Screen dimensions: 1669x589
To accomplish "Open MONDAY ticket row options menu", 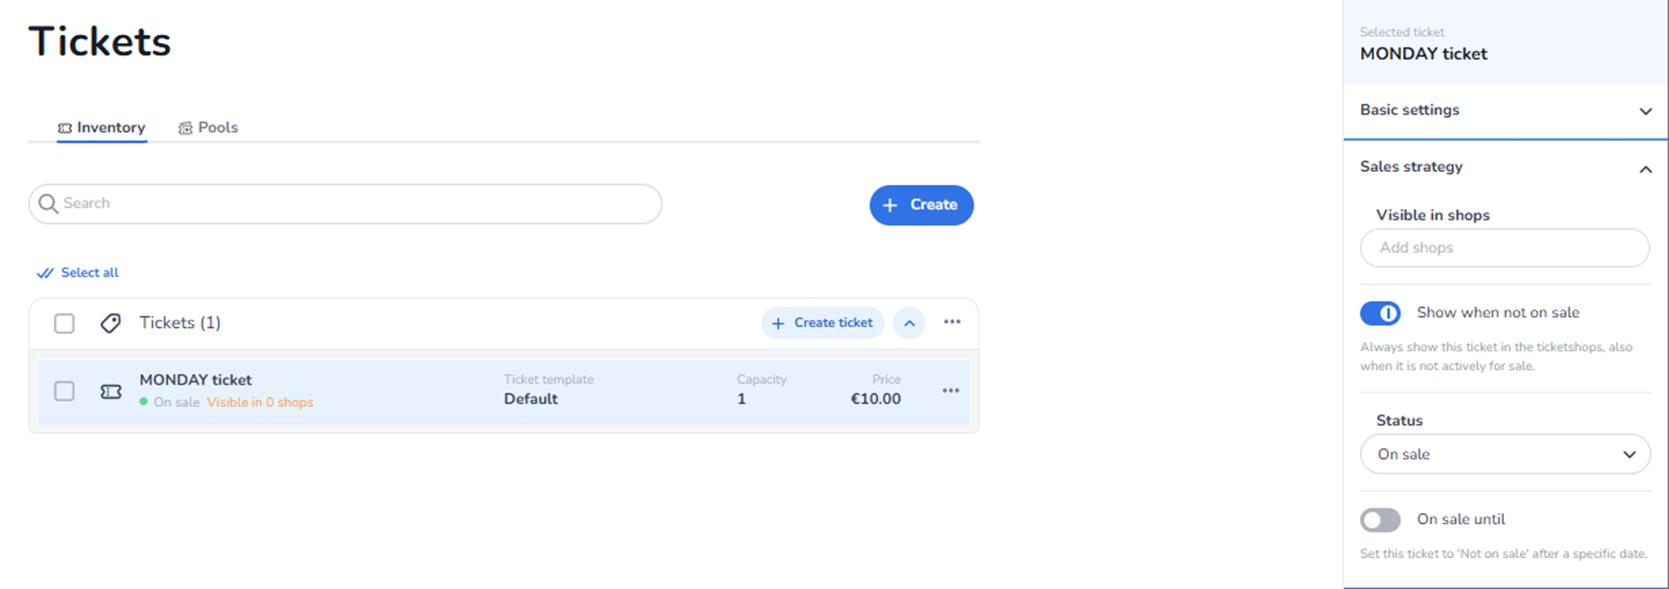I will point(951,391).
